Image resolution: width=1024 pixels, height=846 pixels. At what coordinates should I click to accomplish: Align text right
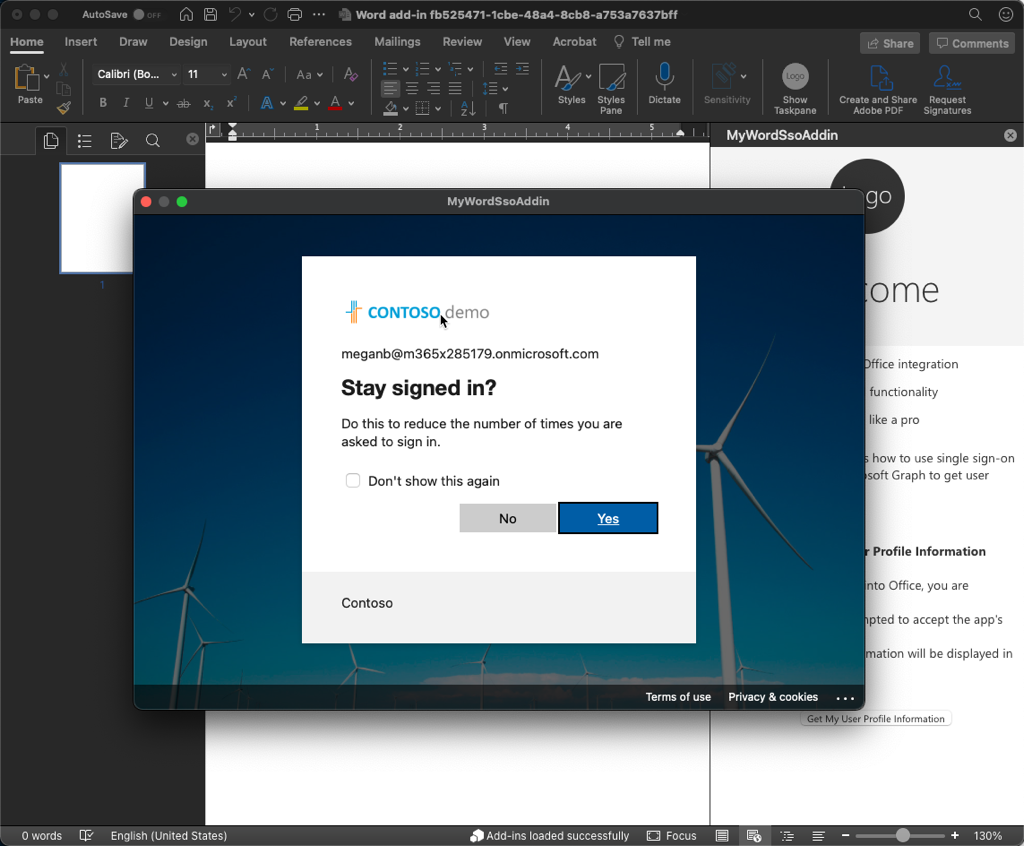coord(434,88)
